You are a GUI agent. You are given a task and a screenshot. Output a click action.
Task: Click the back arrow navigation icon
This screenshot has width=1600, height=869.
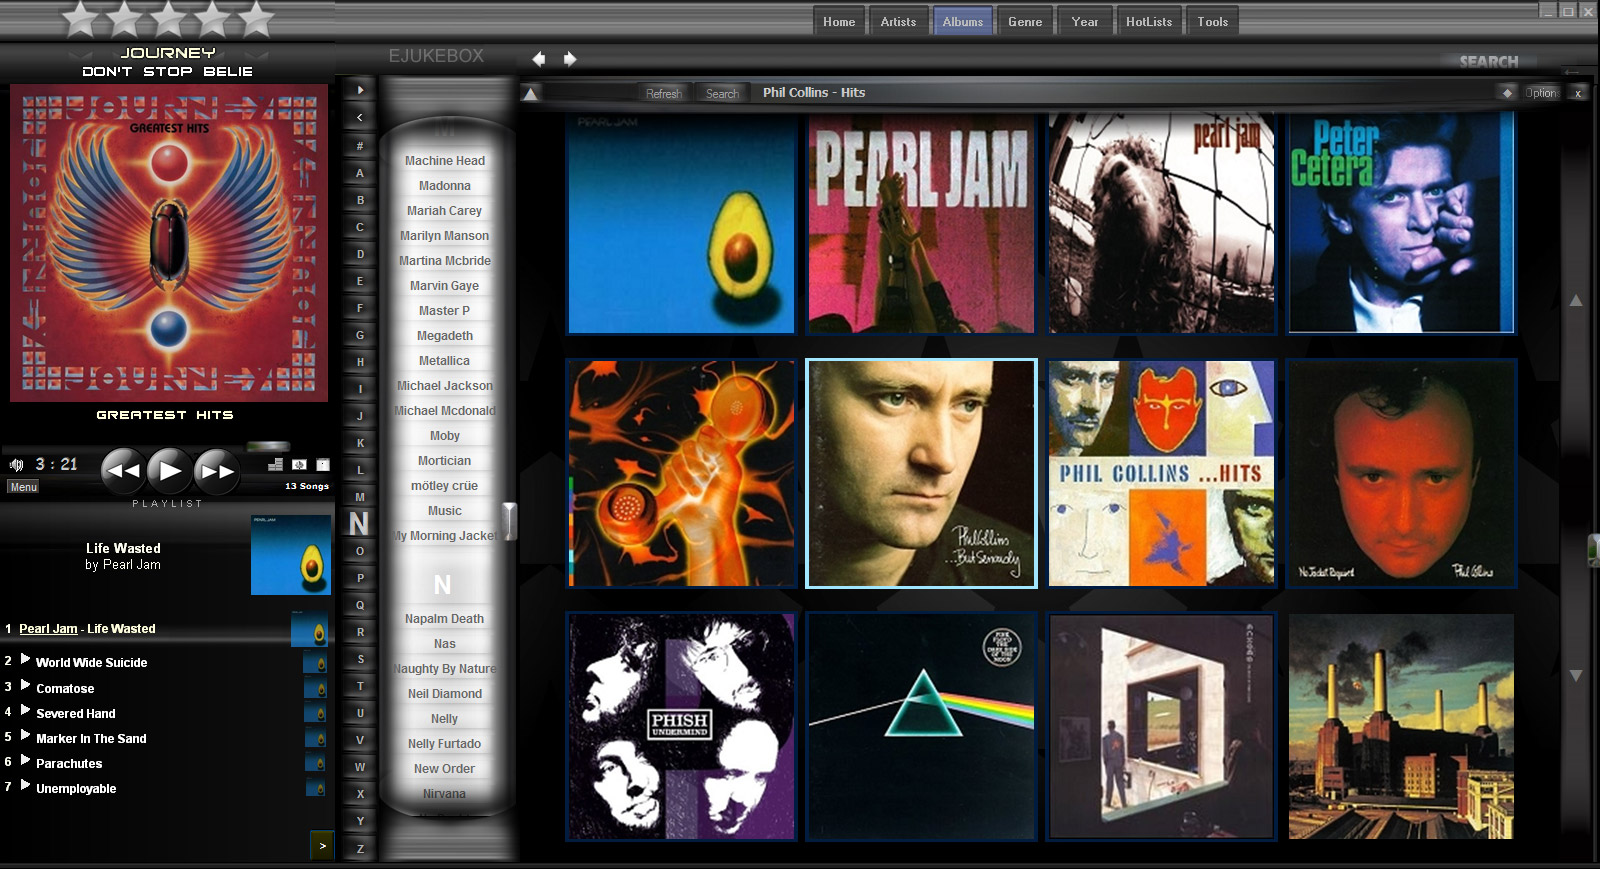[538, 59]
